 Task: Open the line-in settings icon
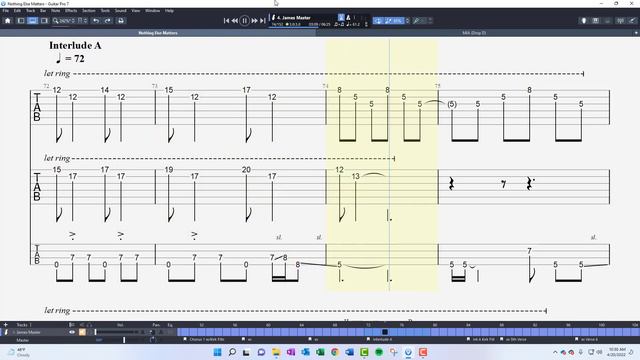[632, 21]
